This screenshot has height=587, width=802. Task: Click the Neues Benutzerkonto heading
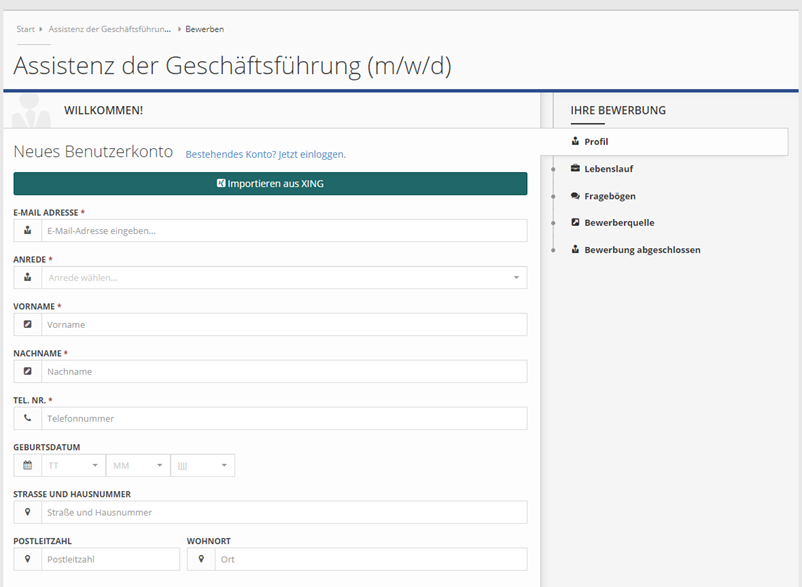[93, 151]
